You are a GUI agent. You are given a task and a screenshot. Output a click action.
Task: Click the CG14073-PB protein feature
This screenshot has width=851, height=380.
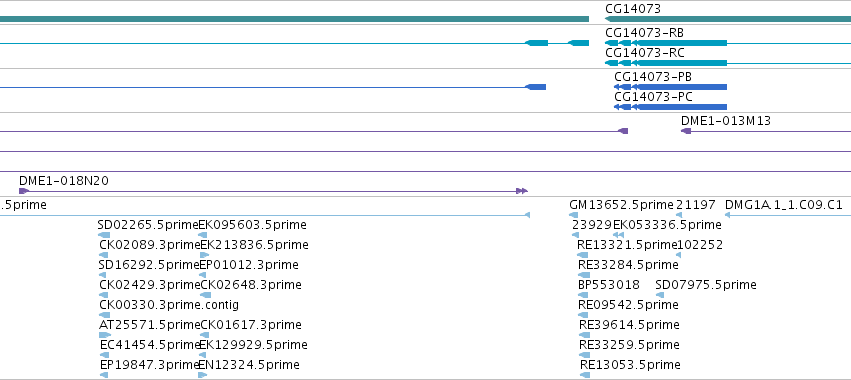(x=670, y=87)
